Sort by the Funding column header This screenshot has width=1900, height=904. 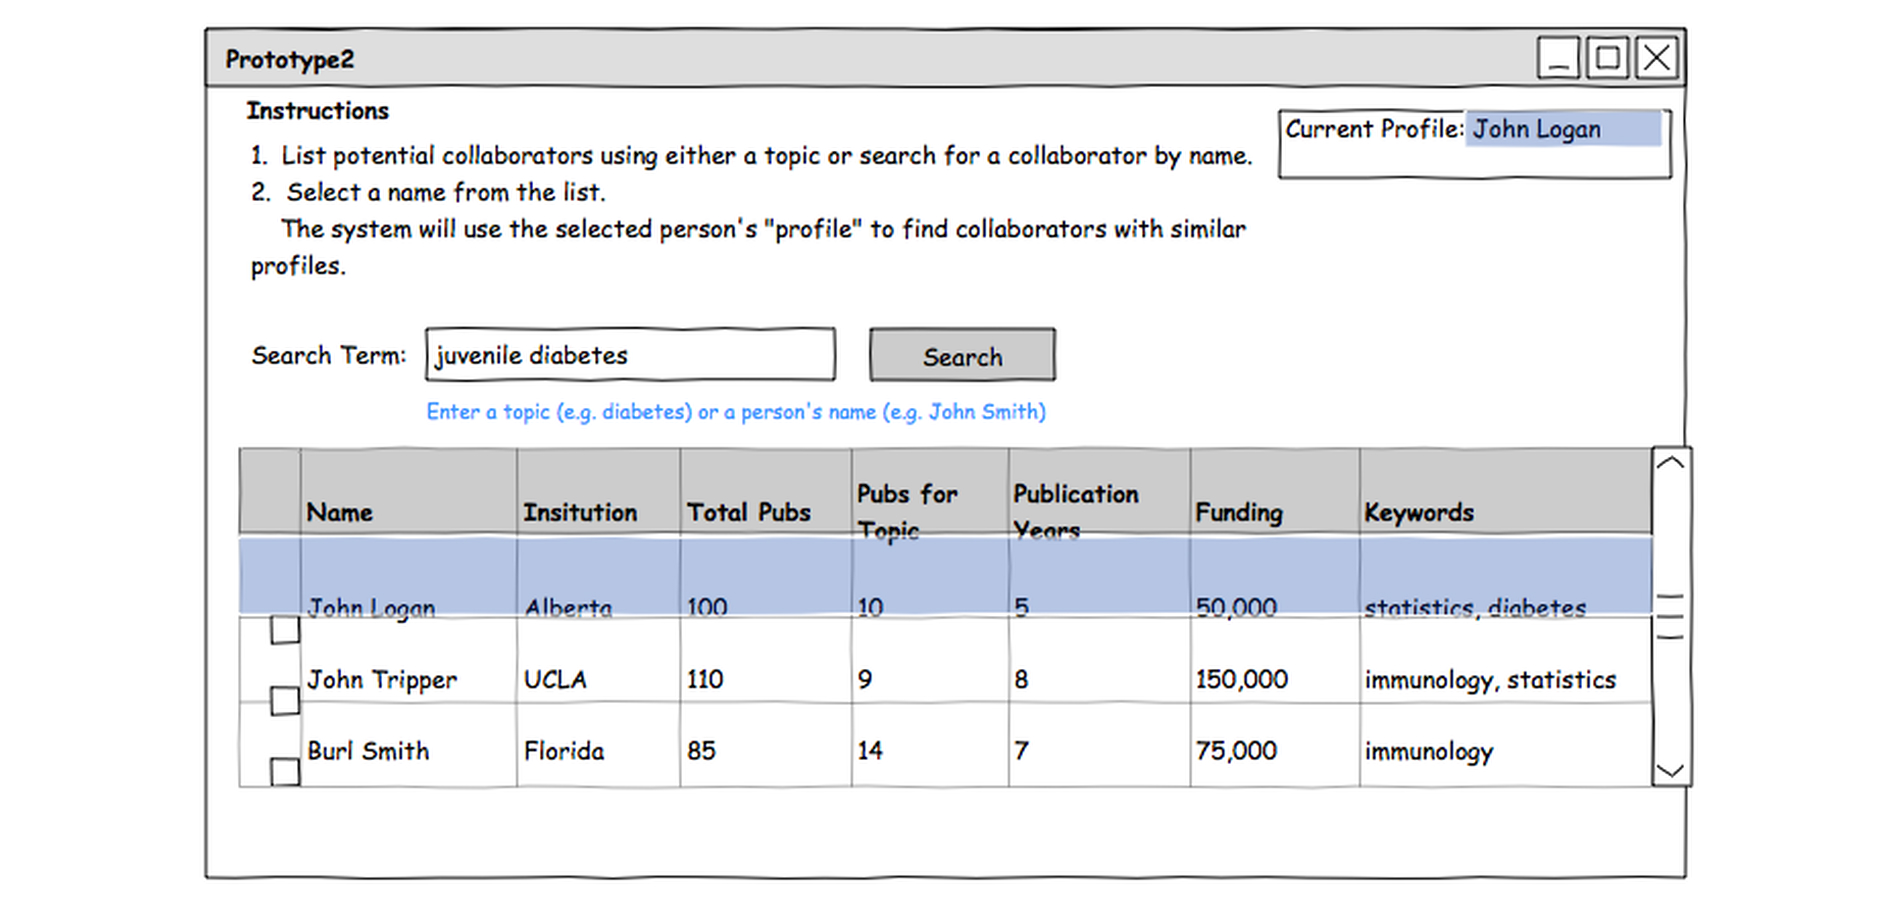pos(1238,512)
